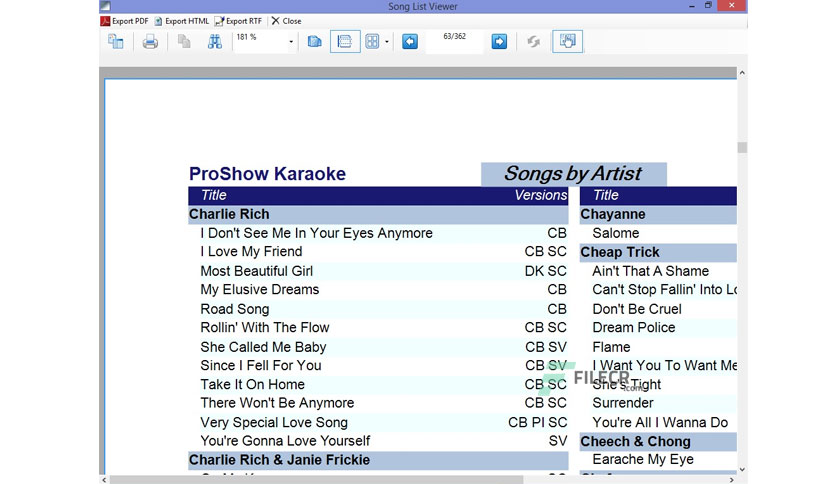The height and width of the screenshot is (484, 836).
Task: Select 'You're All I Wanna Do'
Action: pos(660,423)
